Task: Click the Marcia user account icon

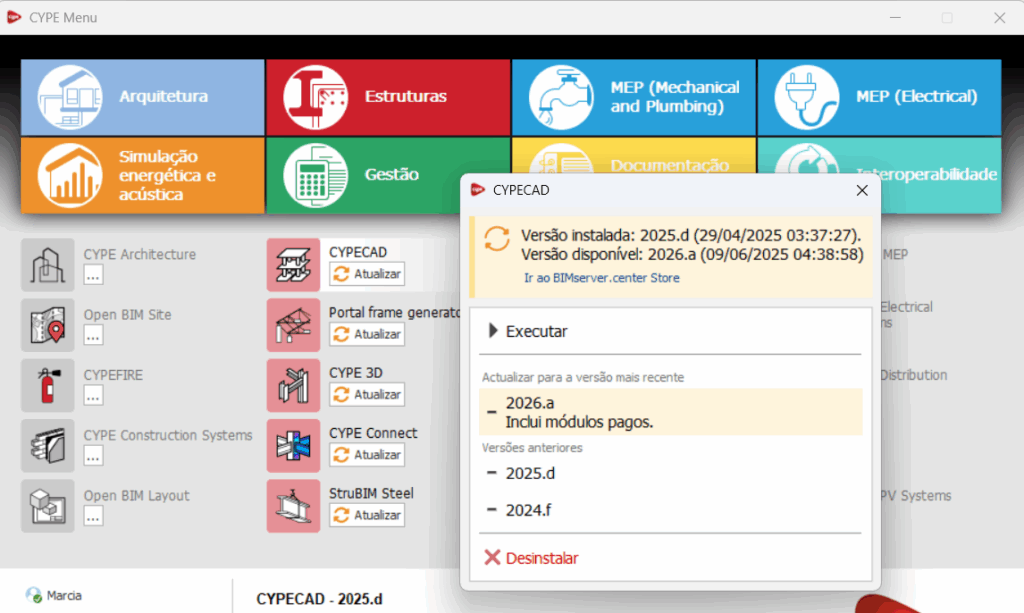Action: point(34,595)
